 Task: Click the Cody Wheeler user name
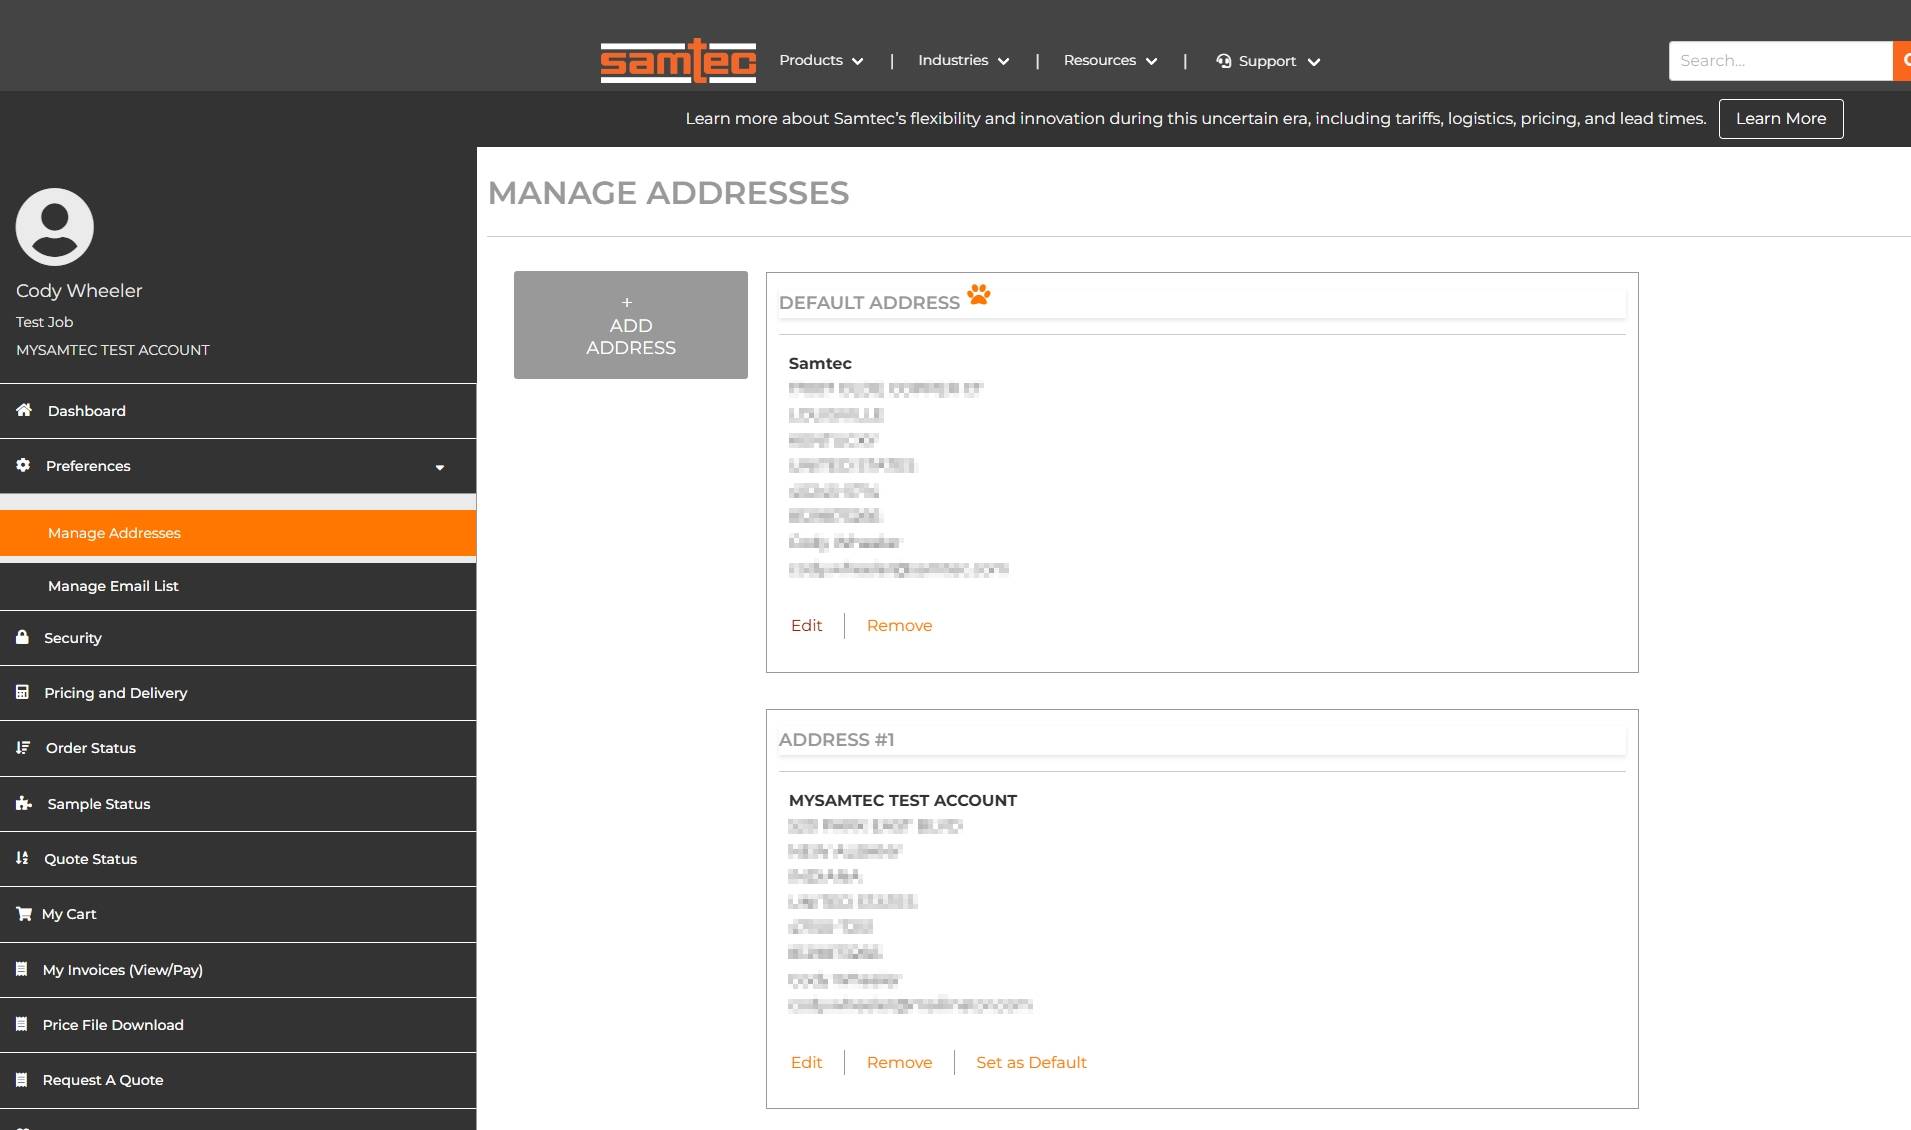[79, 290]
